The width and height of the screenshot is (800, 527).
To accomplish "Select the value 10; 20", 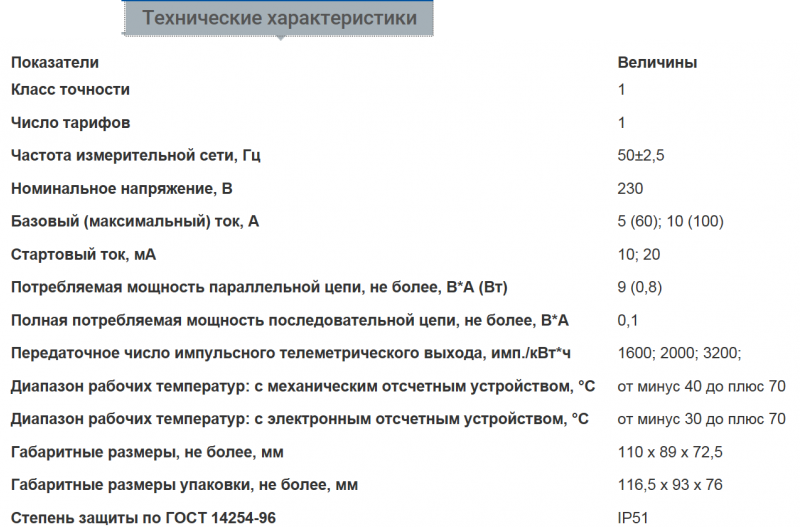I will tap(639, 255).
